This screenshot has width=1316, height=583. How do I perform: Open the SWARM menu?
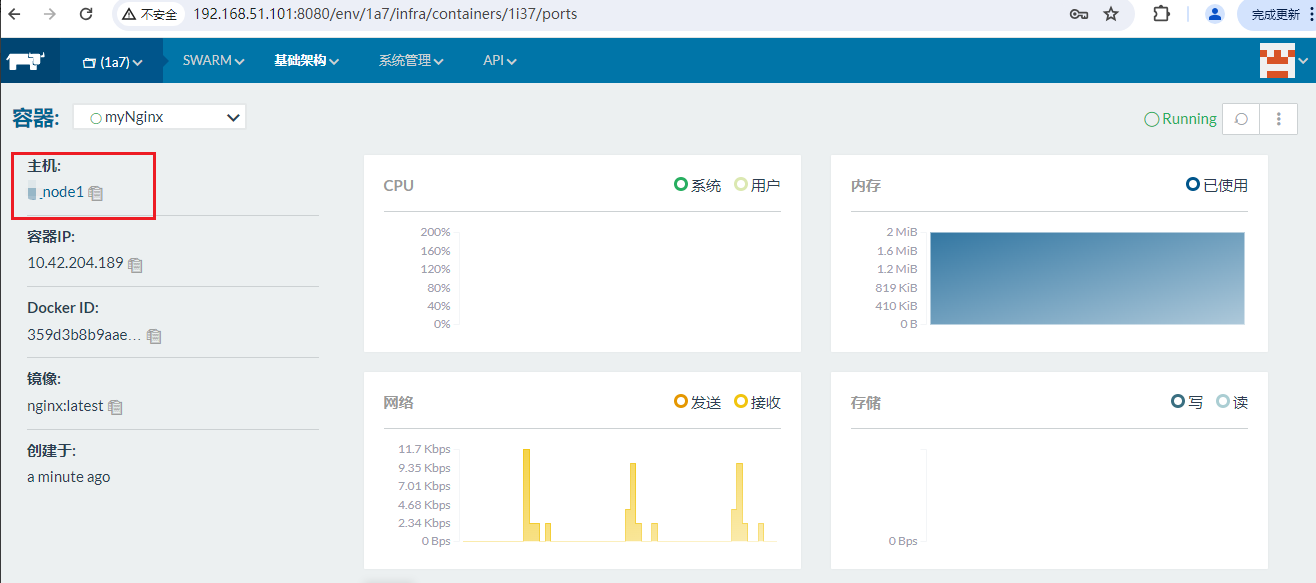(x=213, y=61)
